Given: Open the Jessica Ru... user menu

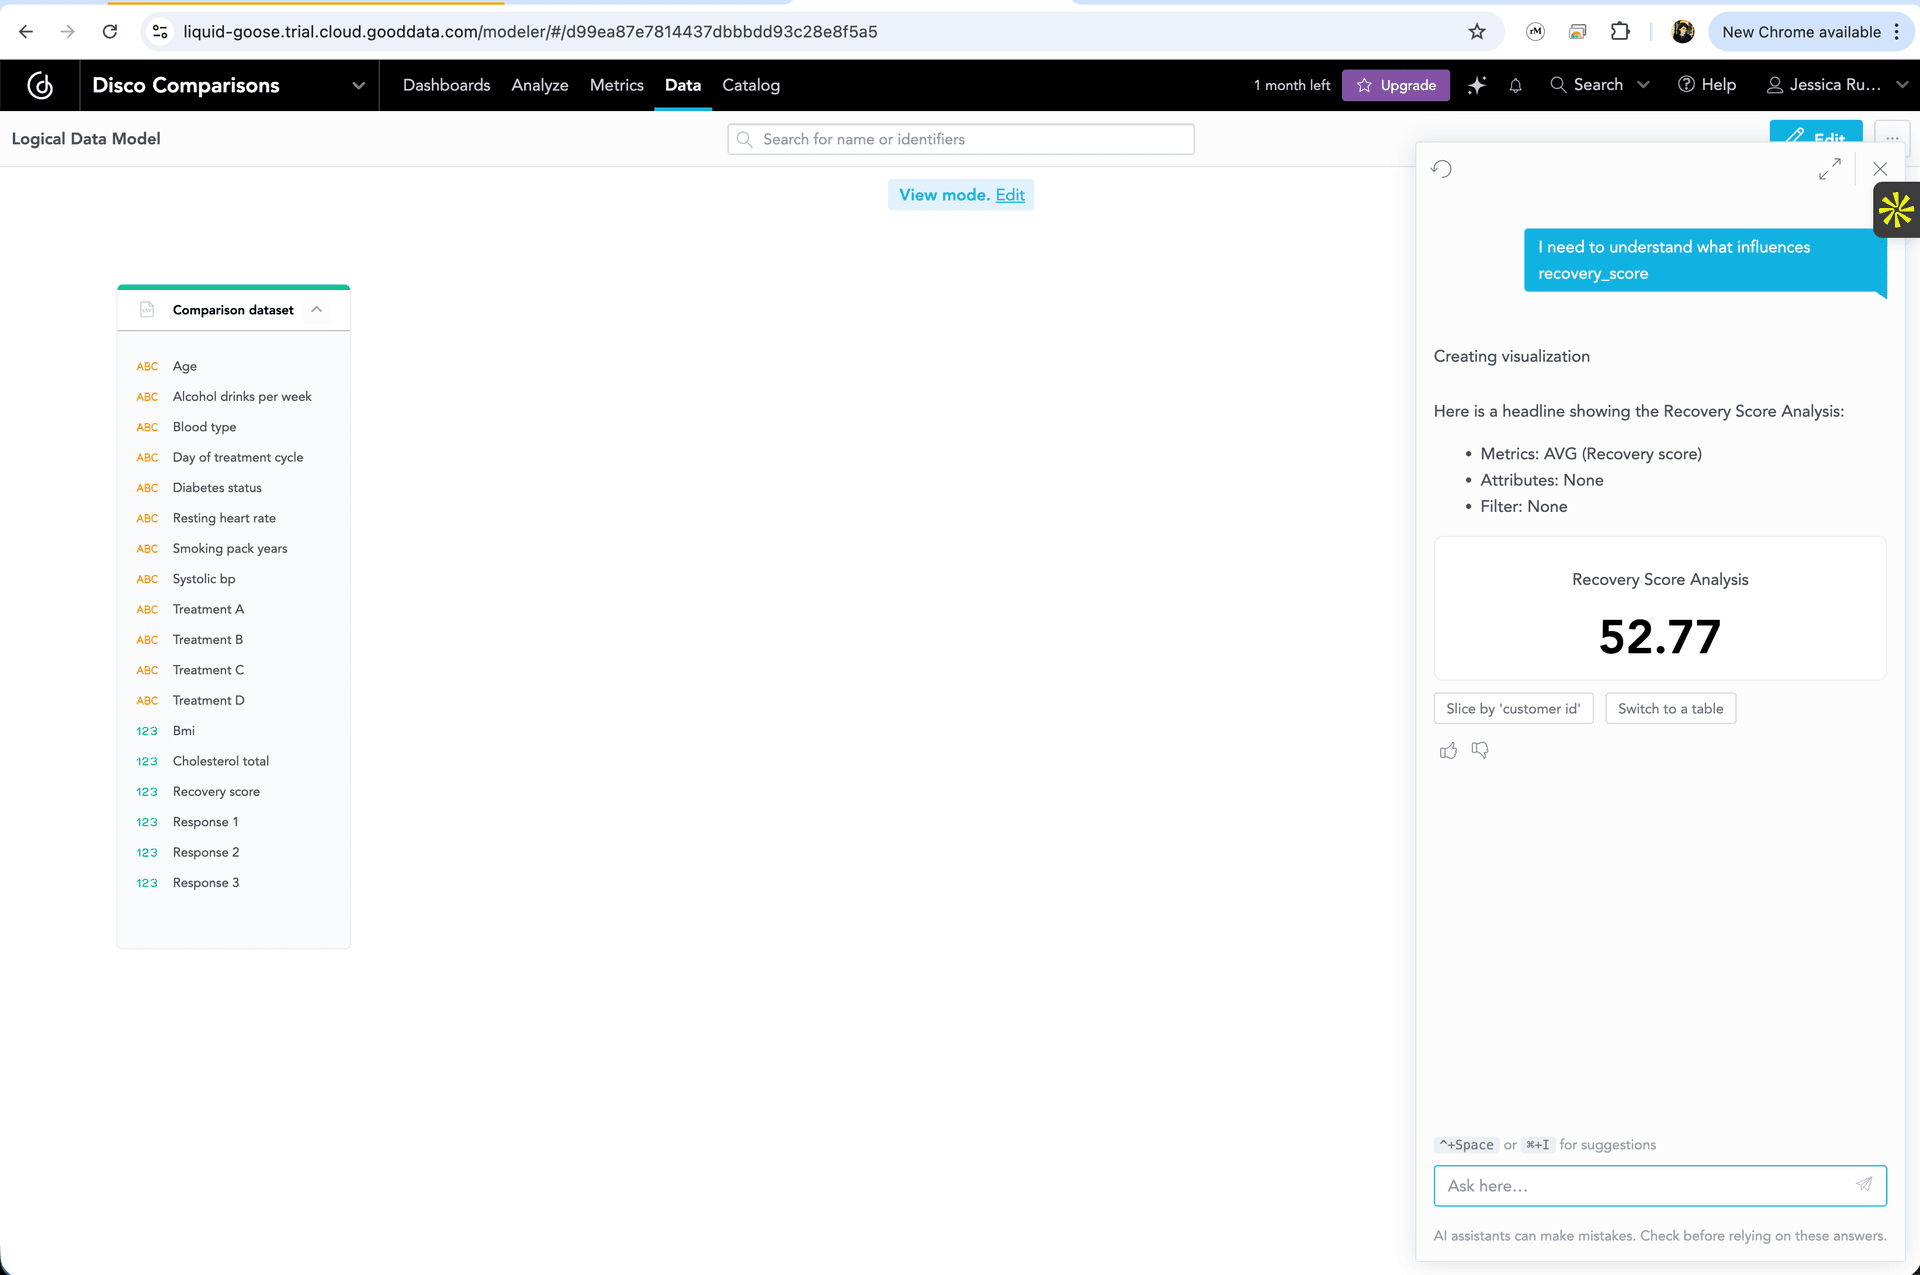Looking at the screenshot, I should tap(1837, 85).
